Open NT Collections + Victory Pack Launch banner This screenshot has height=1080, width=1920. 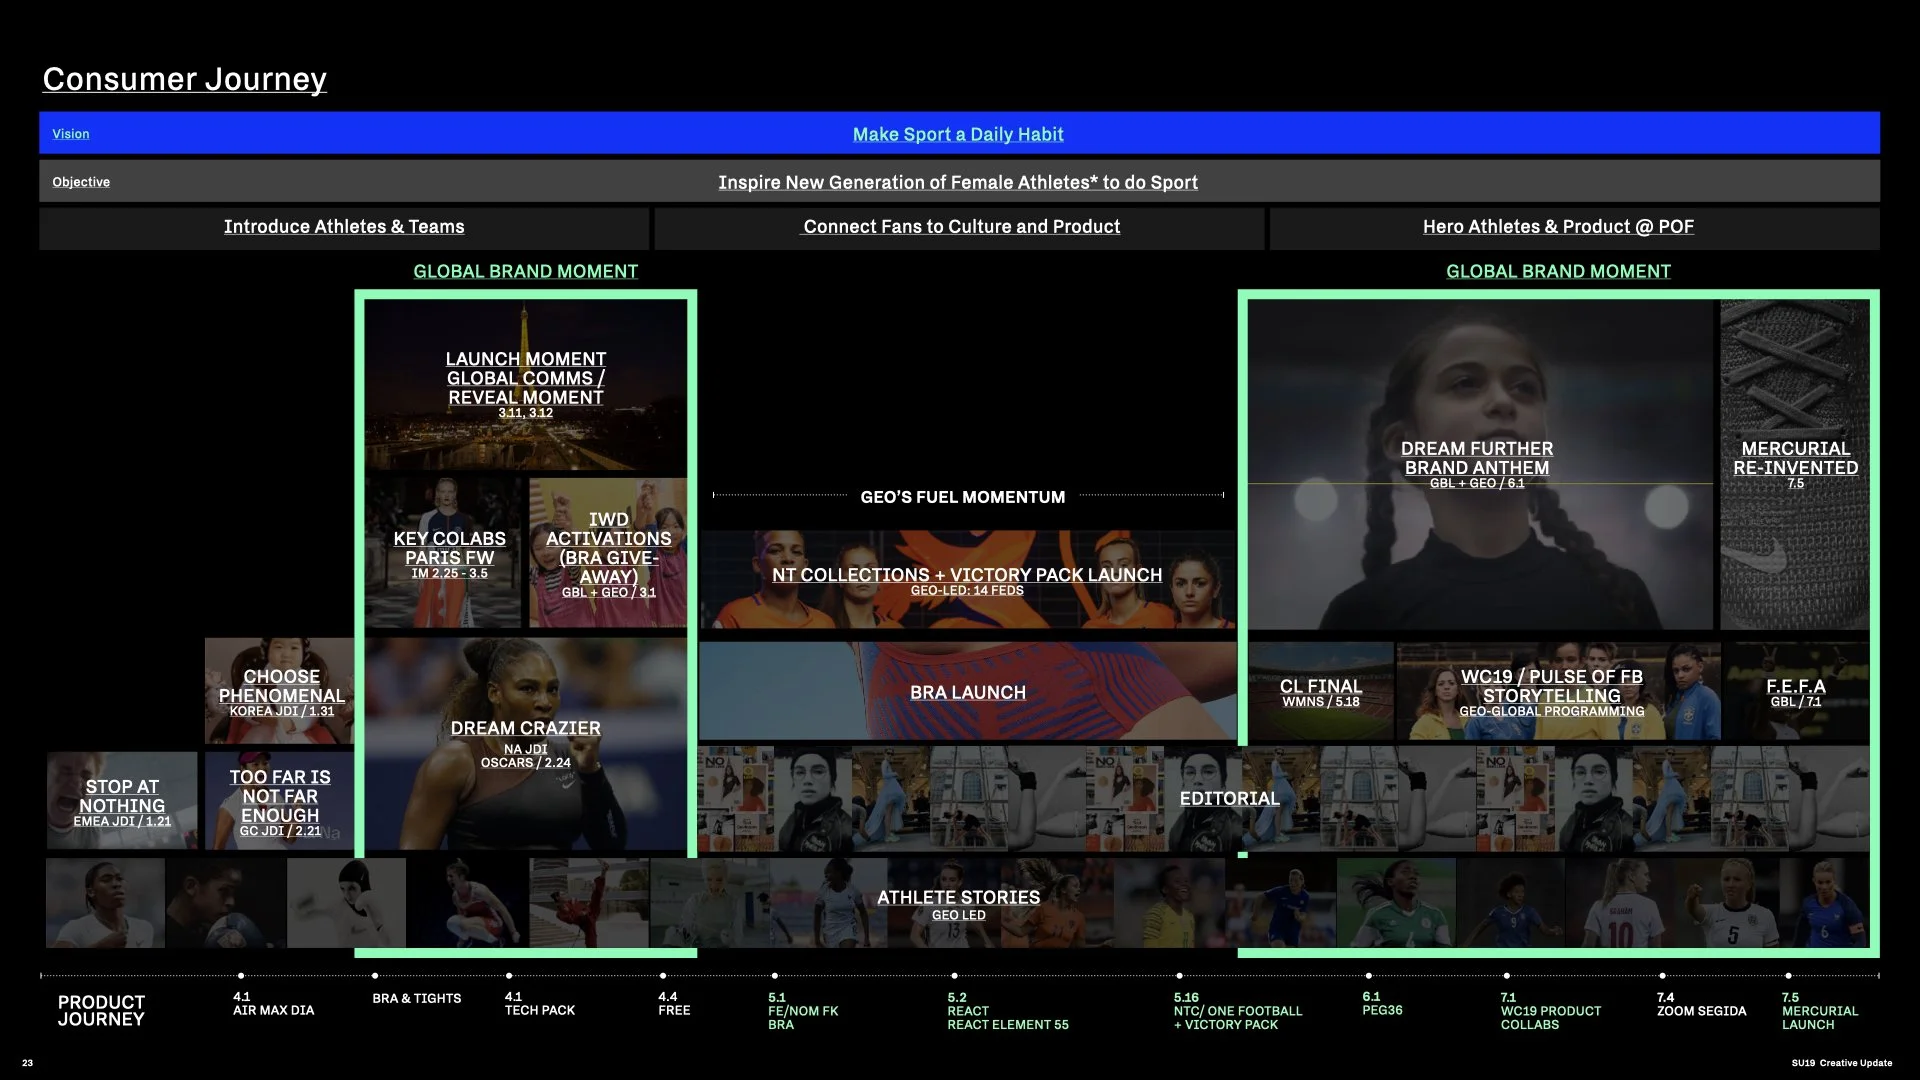coord(966,579)
